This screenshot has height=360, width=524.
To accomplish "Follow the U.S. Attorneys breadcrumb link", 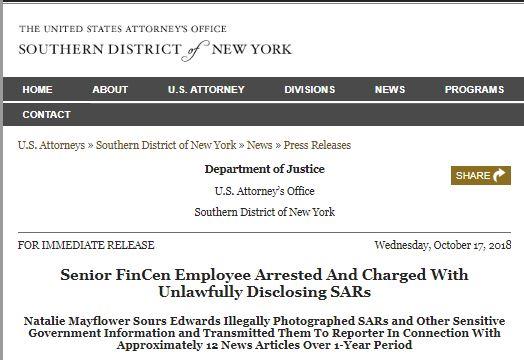I will 51,145.
